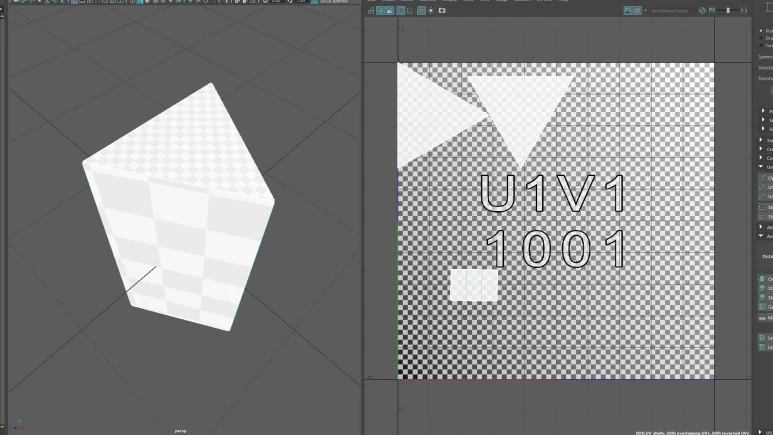This screenshot has width=773, height=435.
Task: Toggle the checker map tile icon
Action: [x=637, y=10]
